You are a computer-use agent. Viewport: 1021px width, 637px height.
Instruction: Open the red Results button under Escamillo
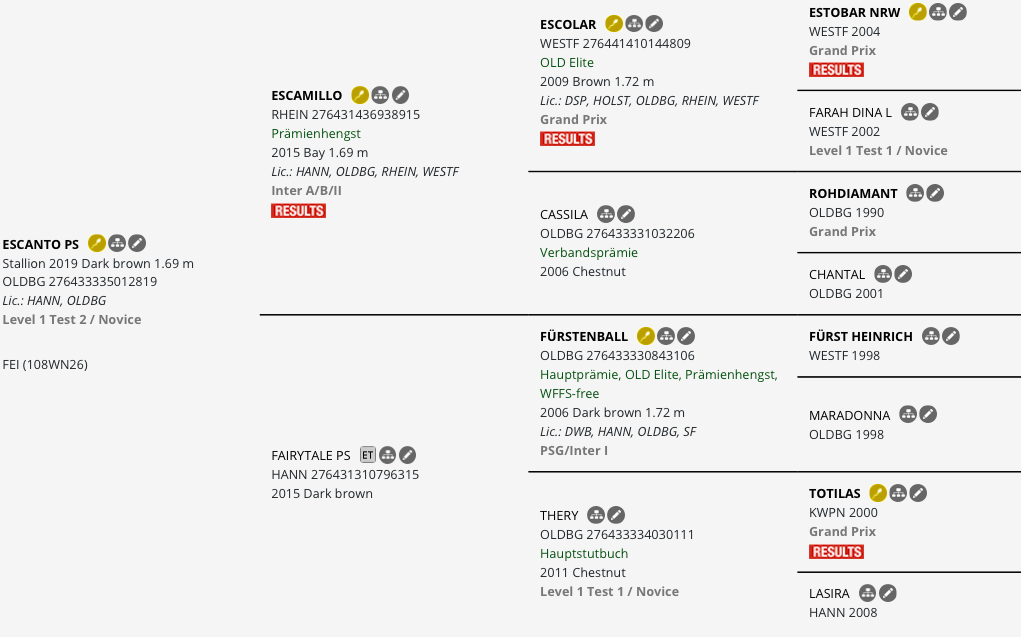pyautogui.click(x=298, y=210)
